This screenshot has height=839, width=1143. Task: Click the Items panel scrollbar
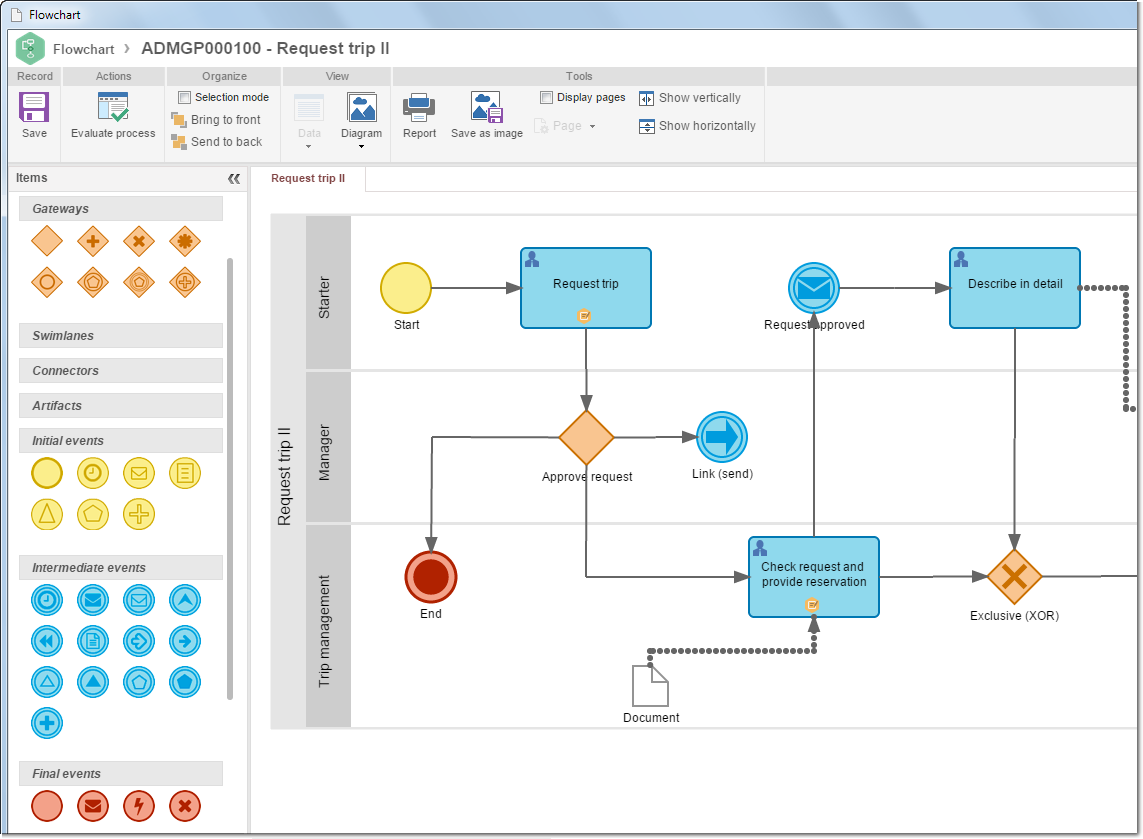[x=230, y=478]
